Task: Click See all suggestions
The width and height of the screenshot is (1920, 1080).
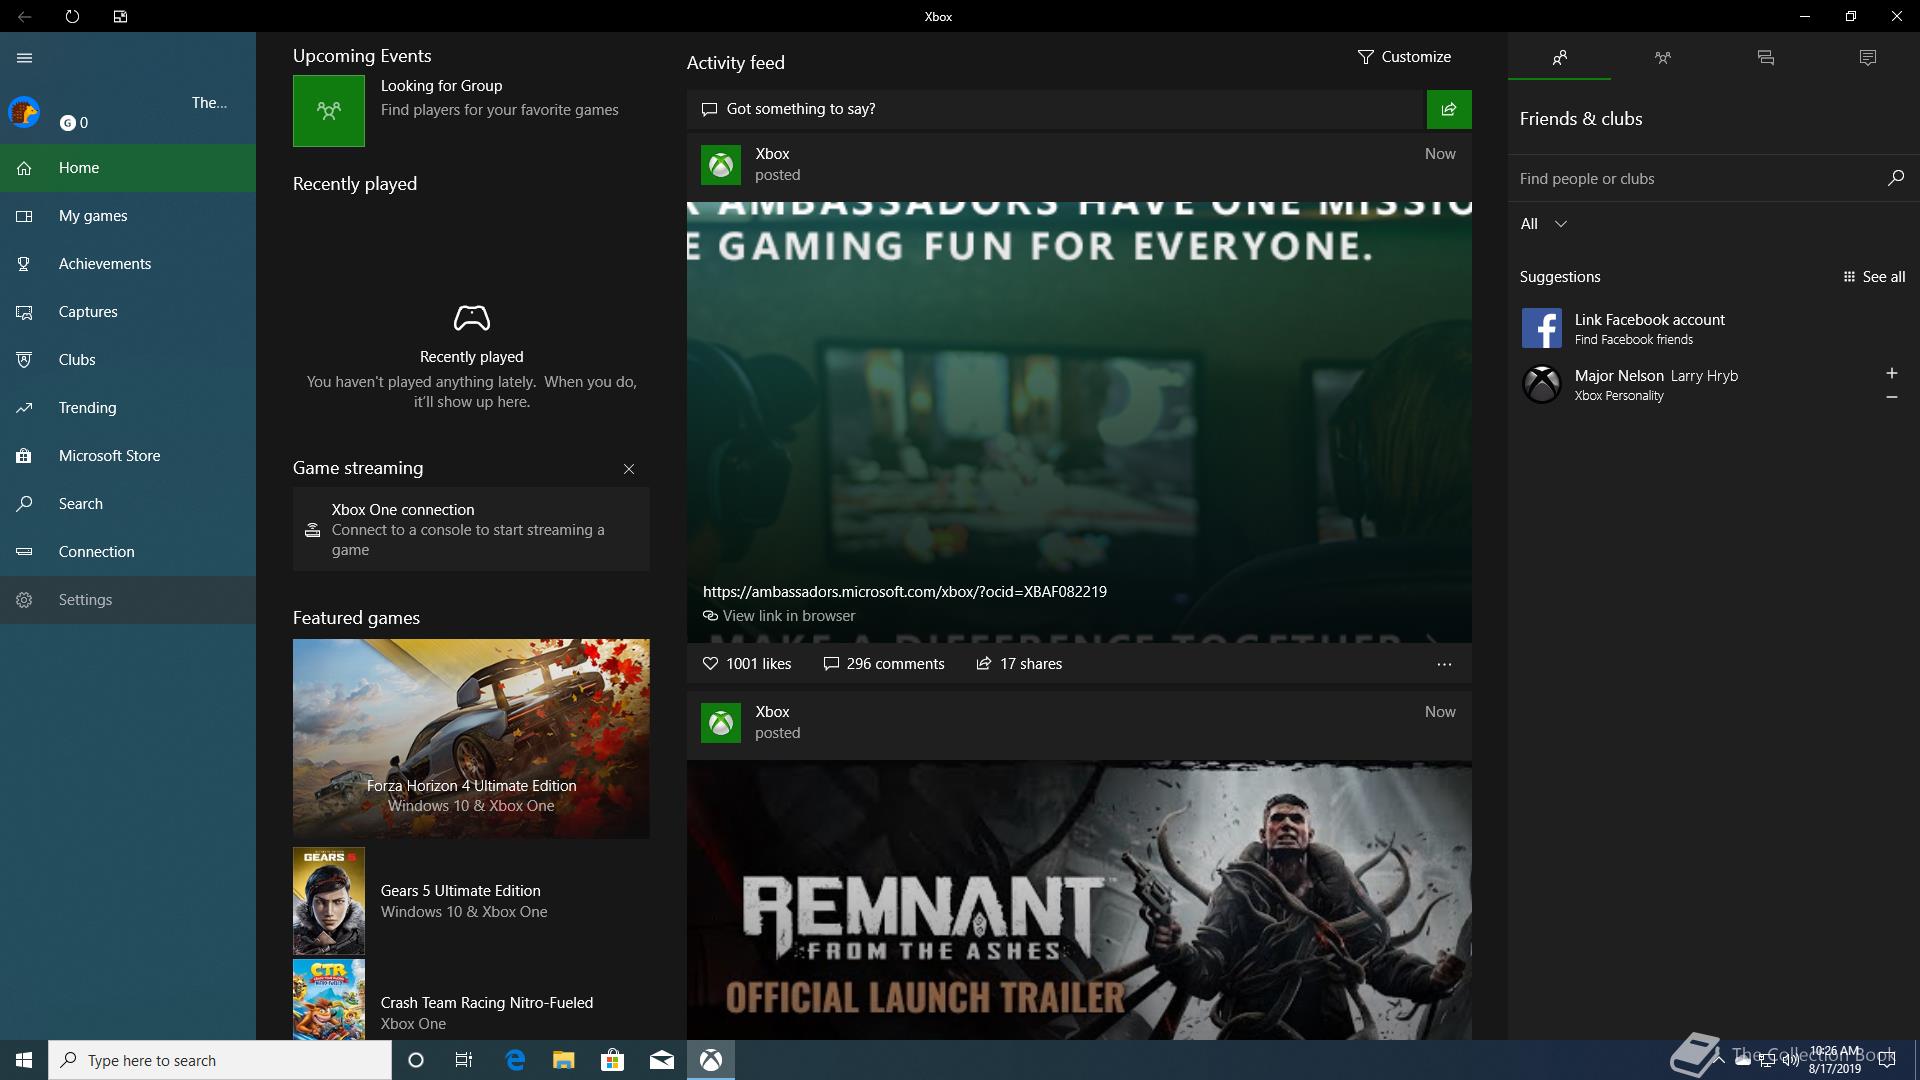Action: pyautogui.click(x=1874, y=277)
